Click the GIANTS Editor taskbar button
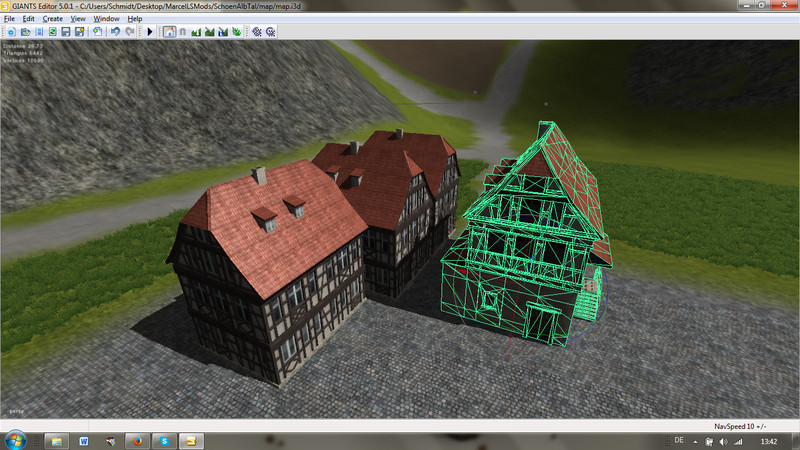 191,441
